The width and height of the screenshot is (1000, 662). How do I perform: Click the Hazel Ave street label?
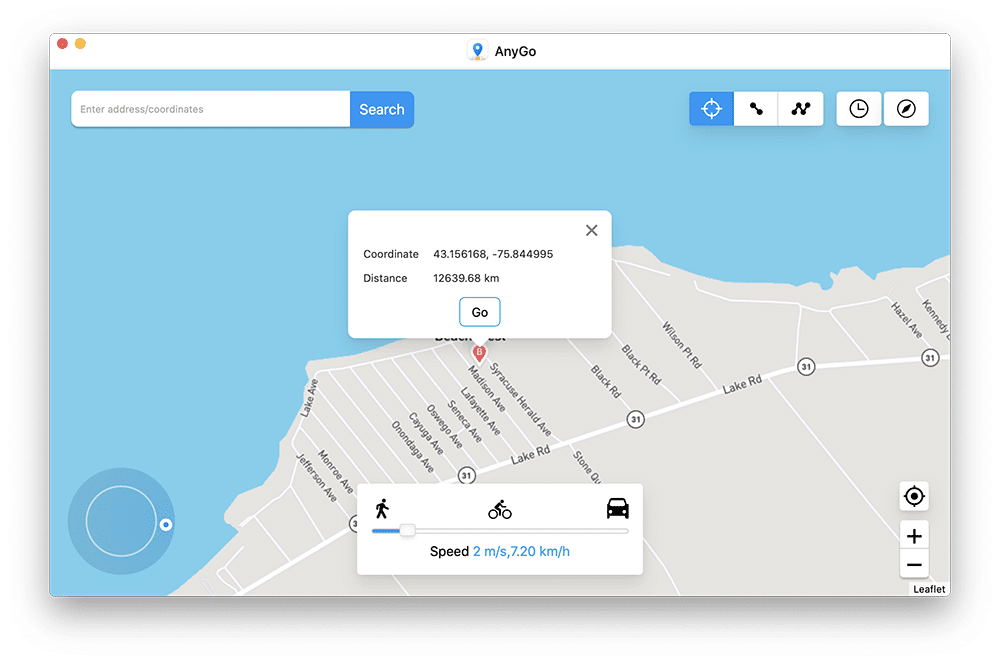tap(906, 320)
